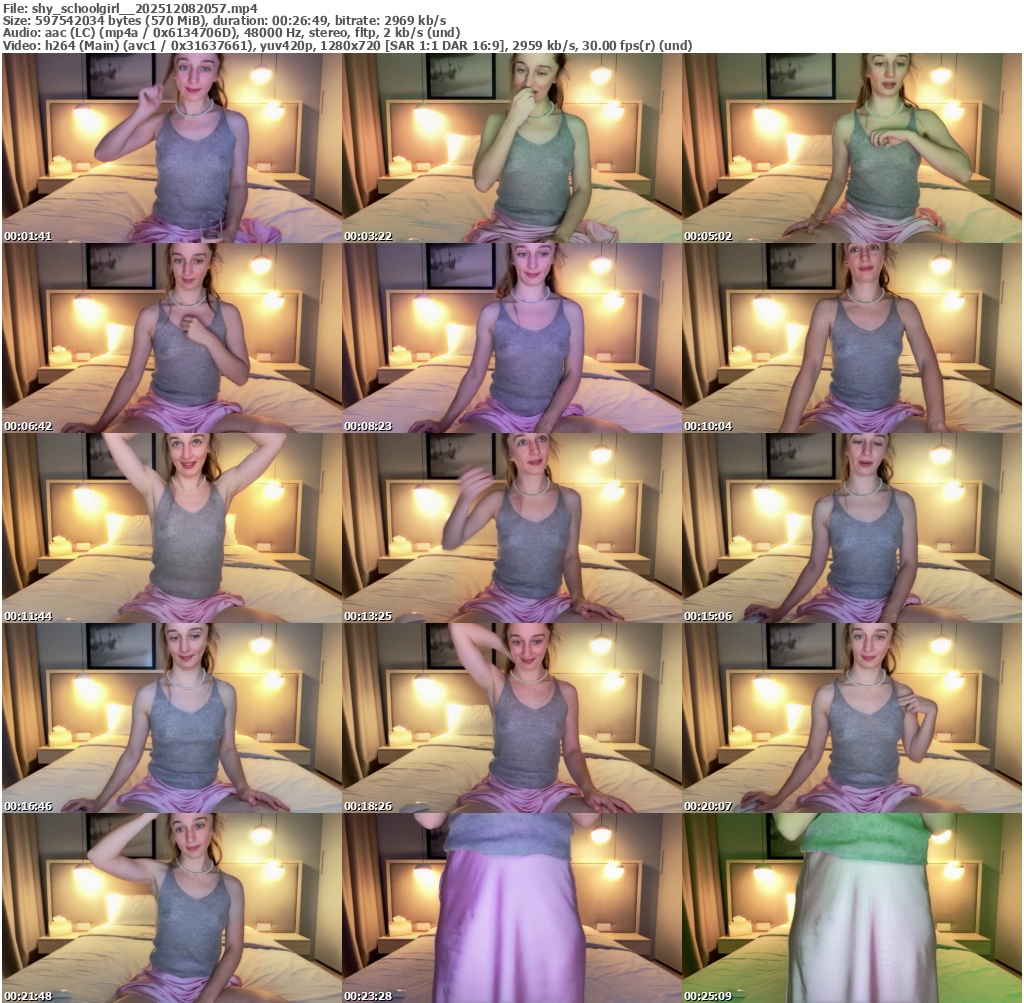Select the frame marked 00:13:25
This screenshot has width=1024, height=1003.
tap(512, 528)
